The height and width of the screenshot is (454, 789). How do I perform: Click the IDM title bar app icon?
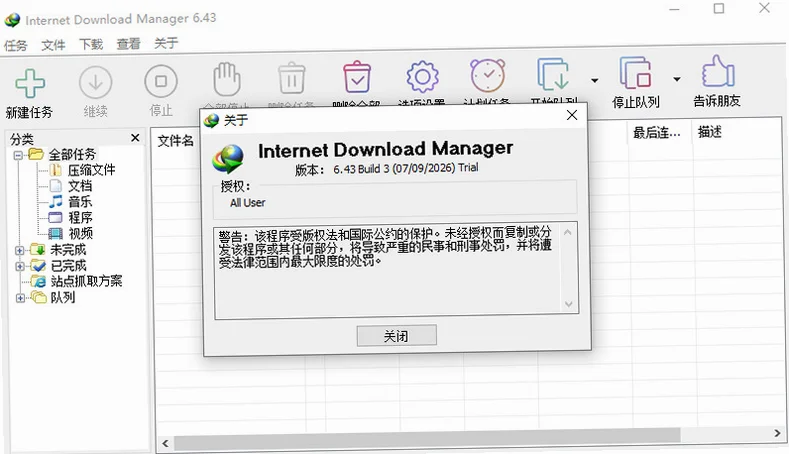tap(12, 20)
